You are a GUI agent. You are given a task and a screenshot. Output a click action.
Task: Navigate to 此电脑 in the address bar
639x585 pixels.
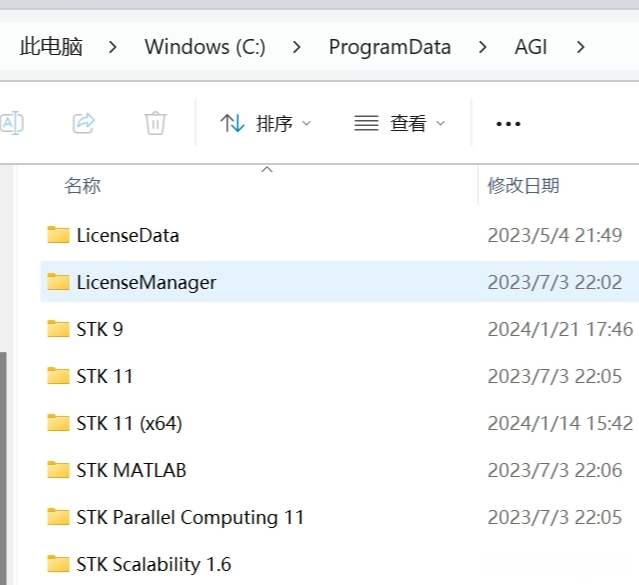[51, 47]
